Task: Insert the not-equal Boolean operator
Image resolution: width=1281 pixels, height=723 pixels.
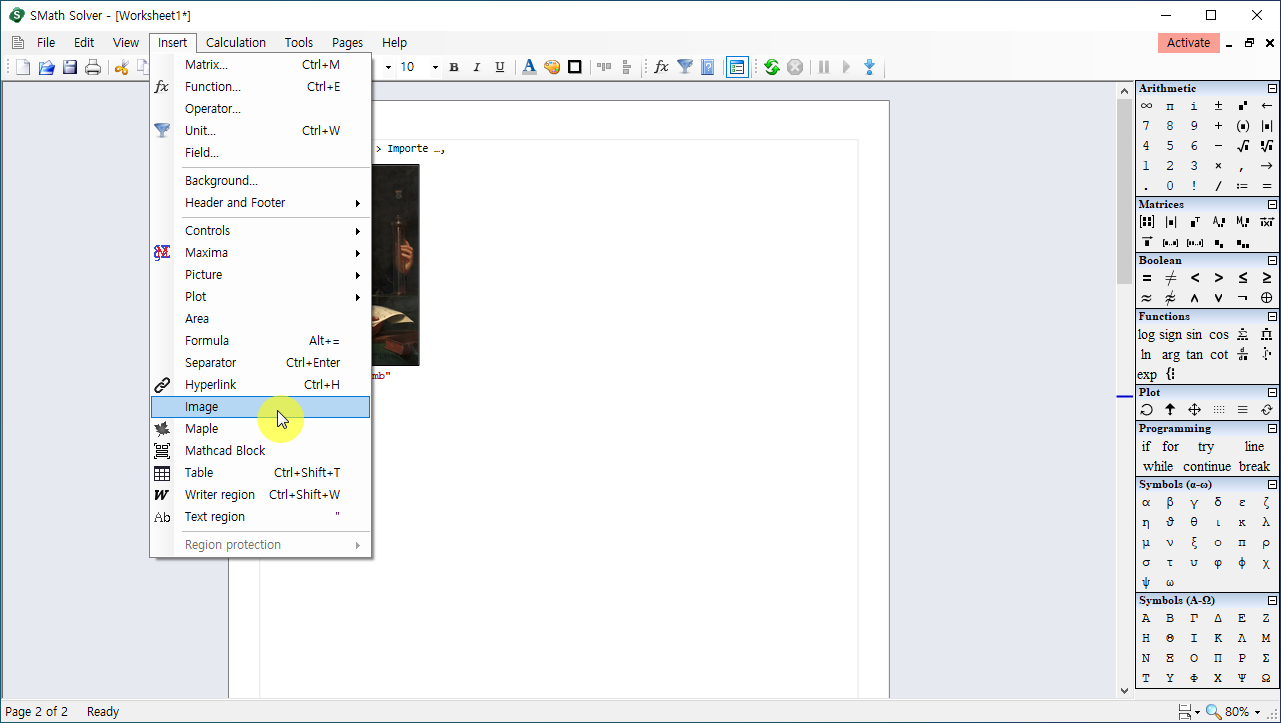Action: pos(1170,278)
